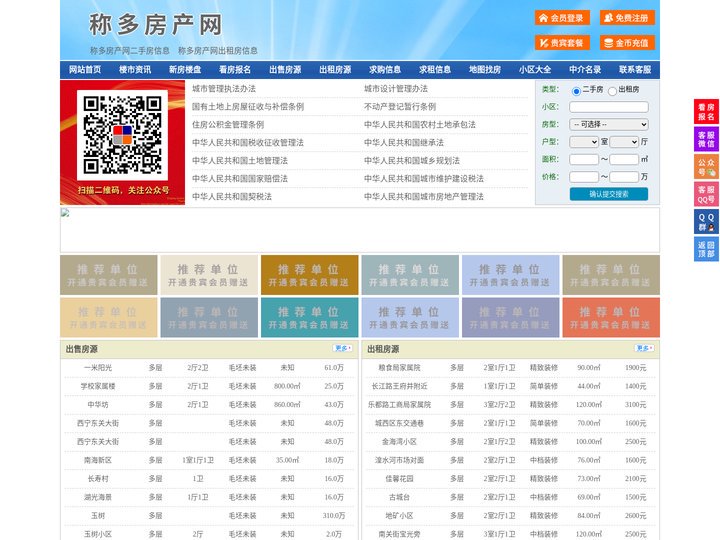Click the maximum 价格 input field

624,177
